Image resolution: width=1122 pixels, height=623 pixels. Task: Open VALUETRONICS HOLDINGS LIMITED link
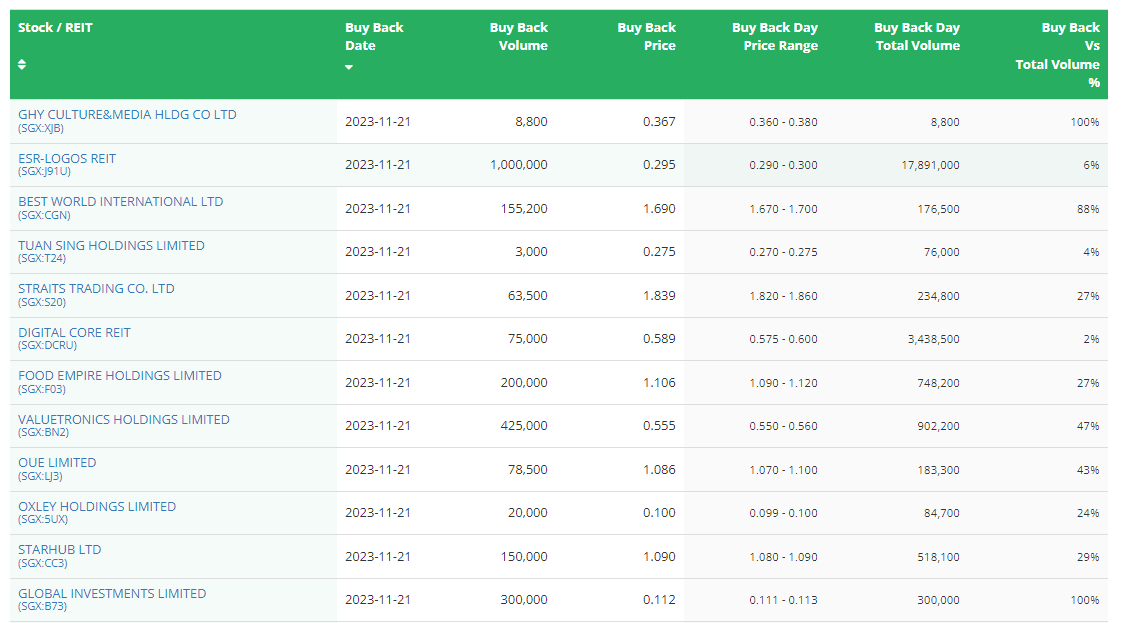coord(124,419)
